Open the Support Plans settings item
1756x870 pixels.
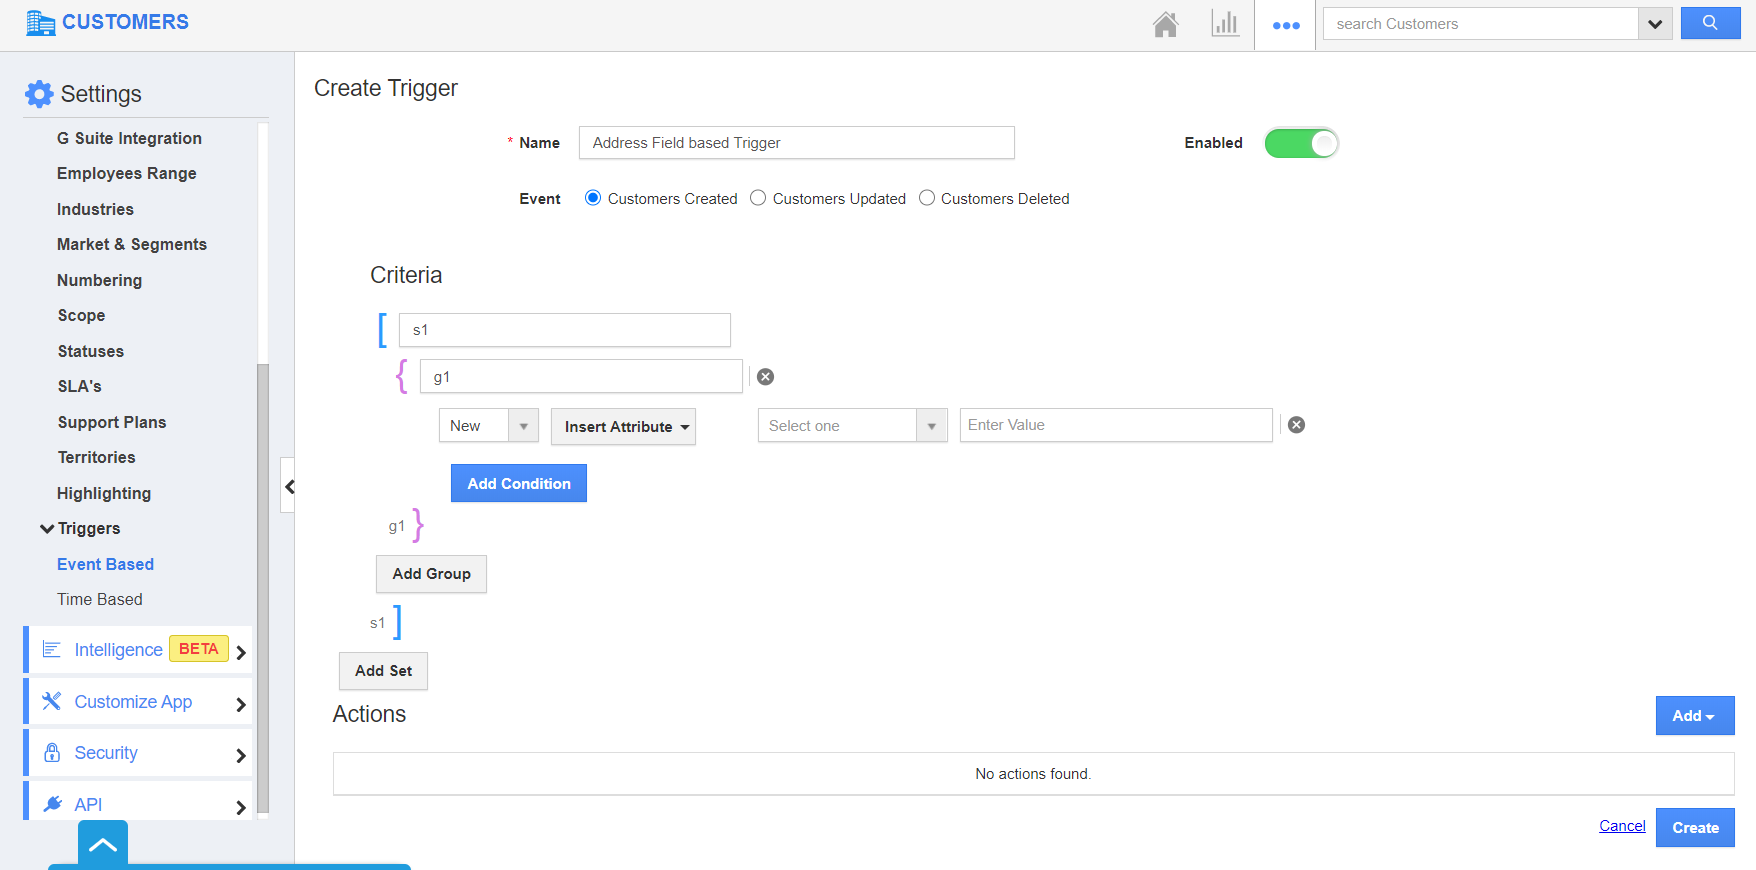click(x=112, y=422)
